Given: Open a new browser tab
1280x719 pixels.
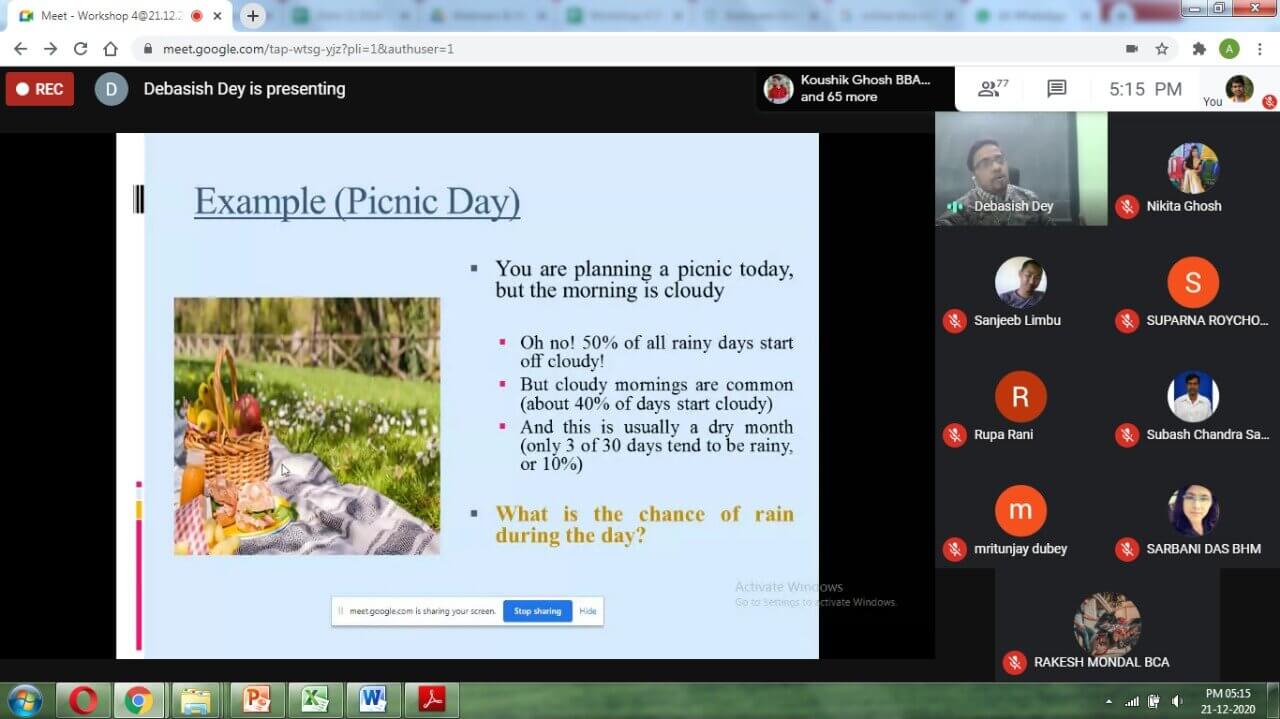Looking at the screenshot, I should coord(253,16).
